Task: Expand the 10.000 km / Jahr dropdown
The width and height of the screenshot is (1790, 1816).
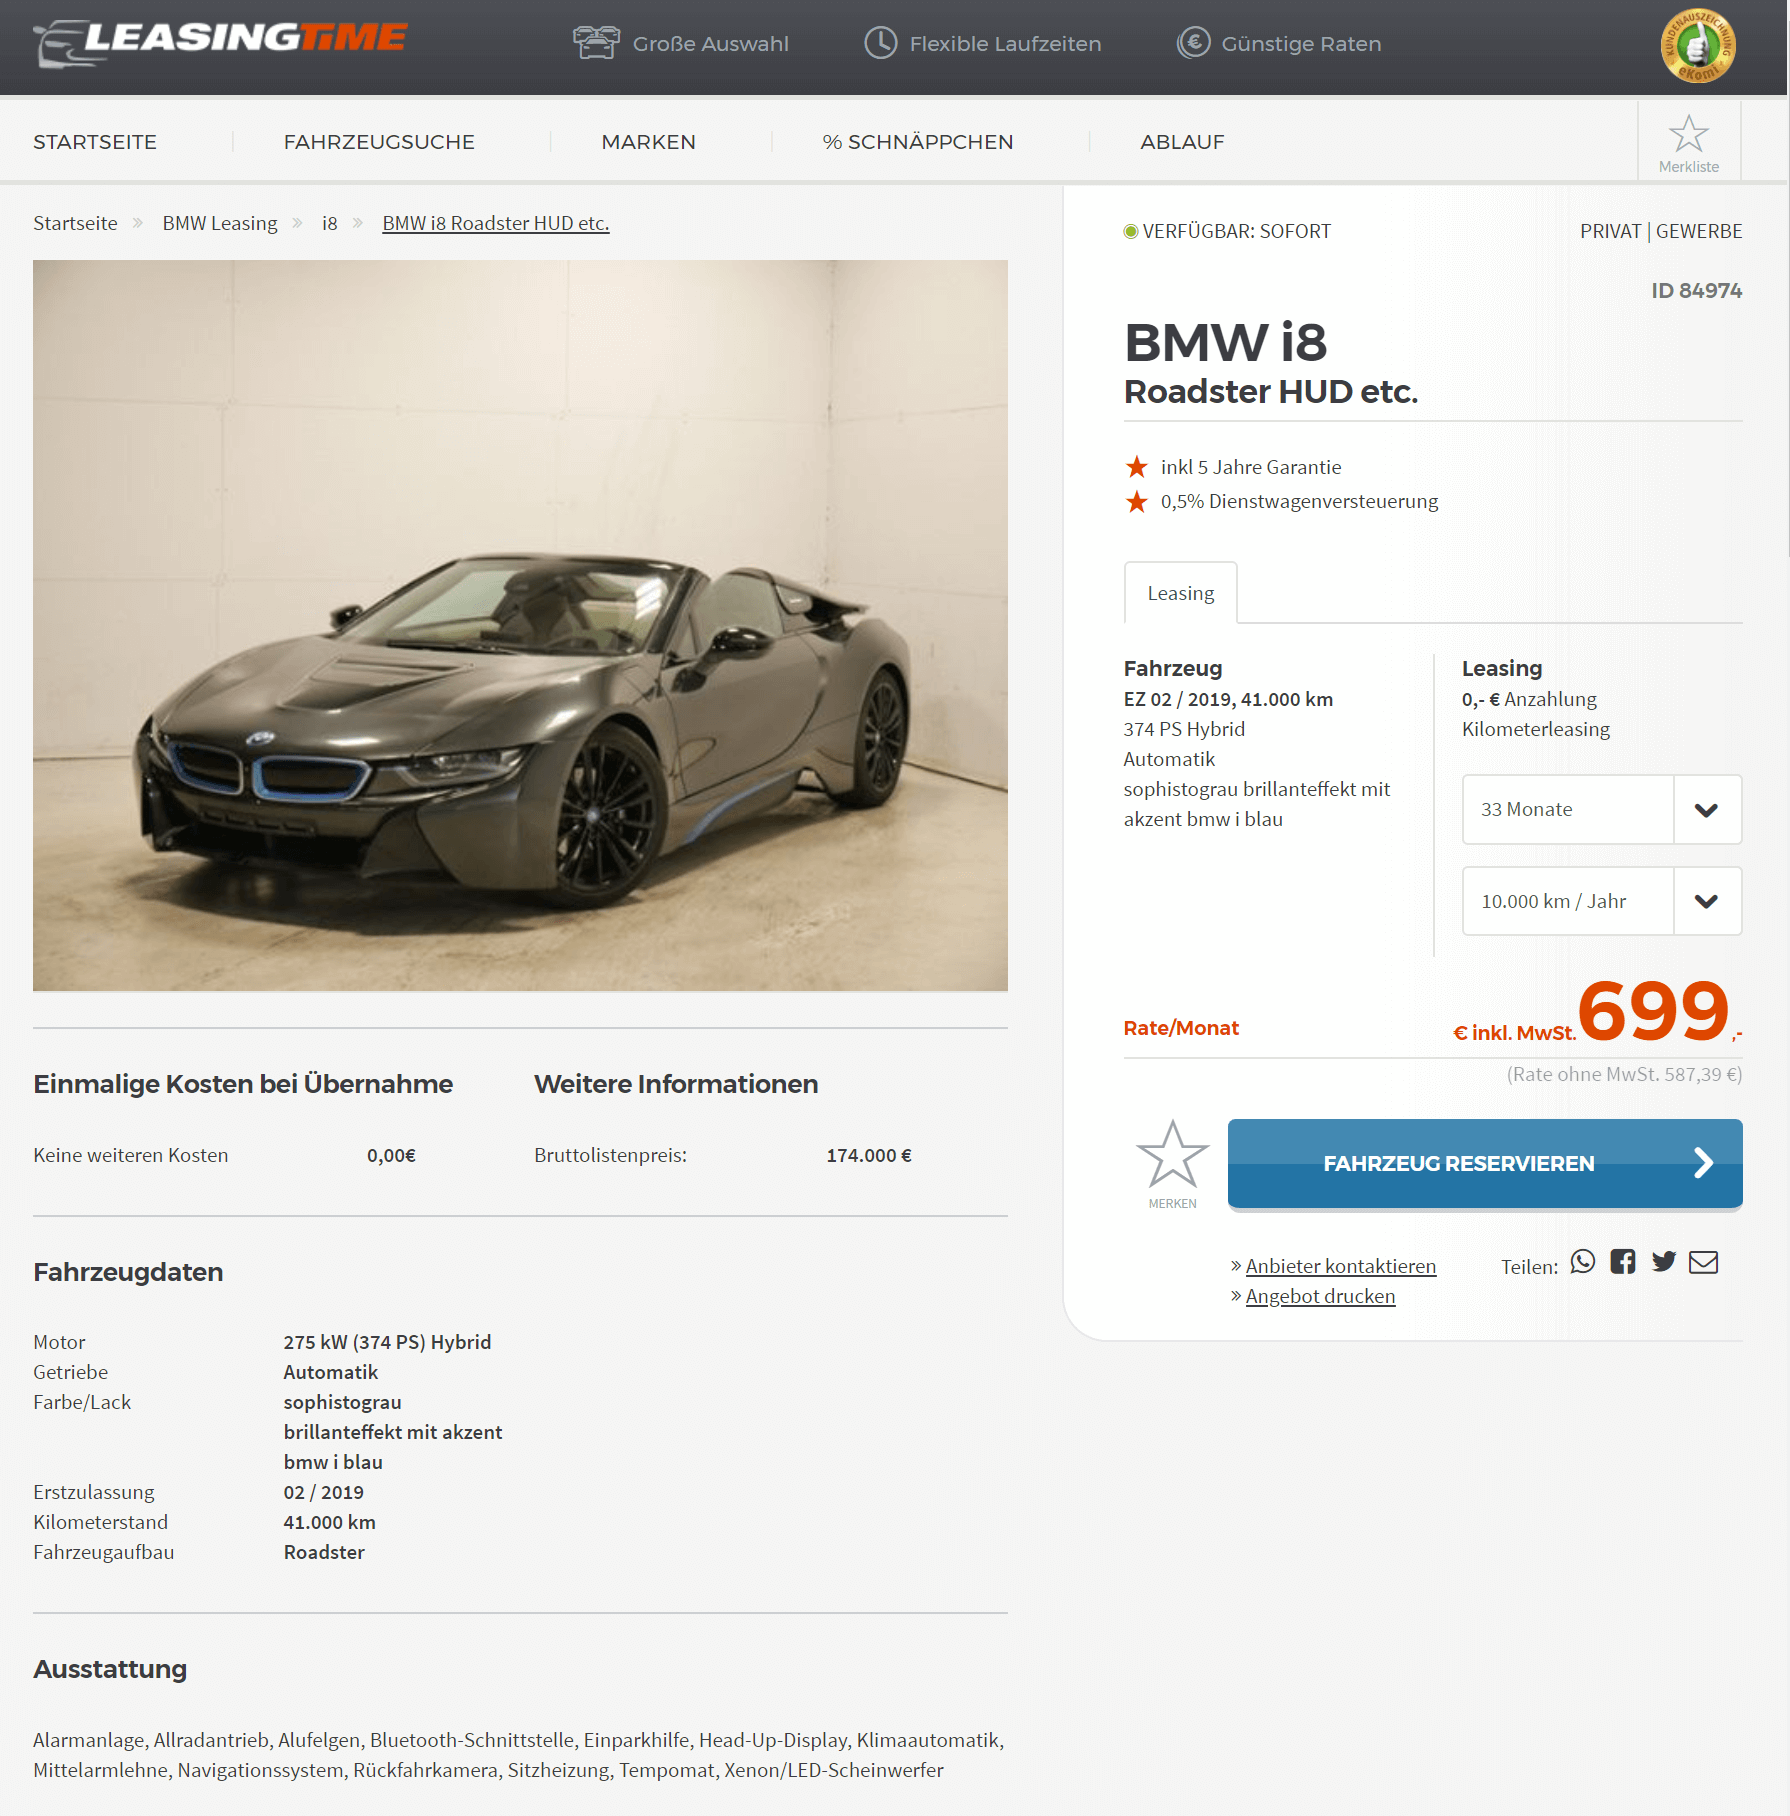Action: click(1602, 901)
